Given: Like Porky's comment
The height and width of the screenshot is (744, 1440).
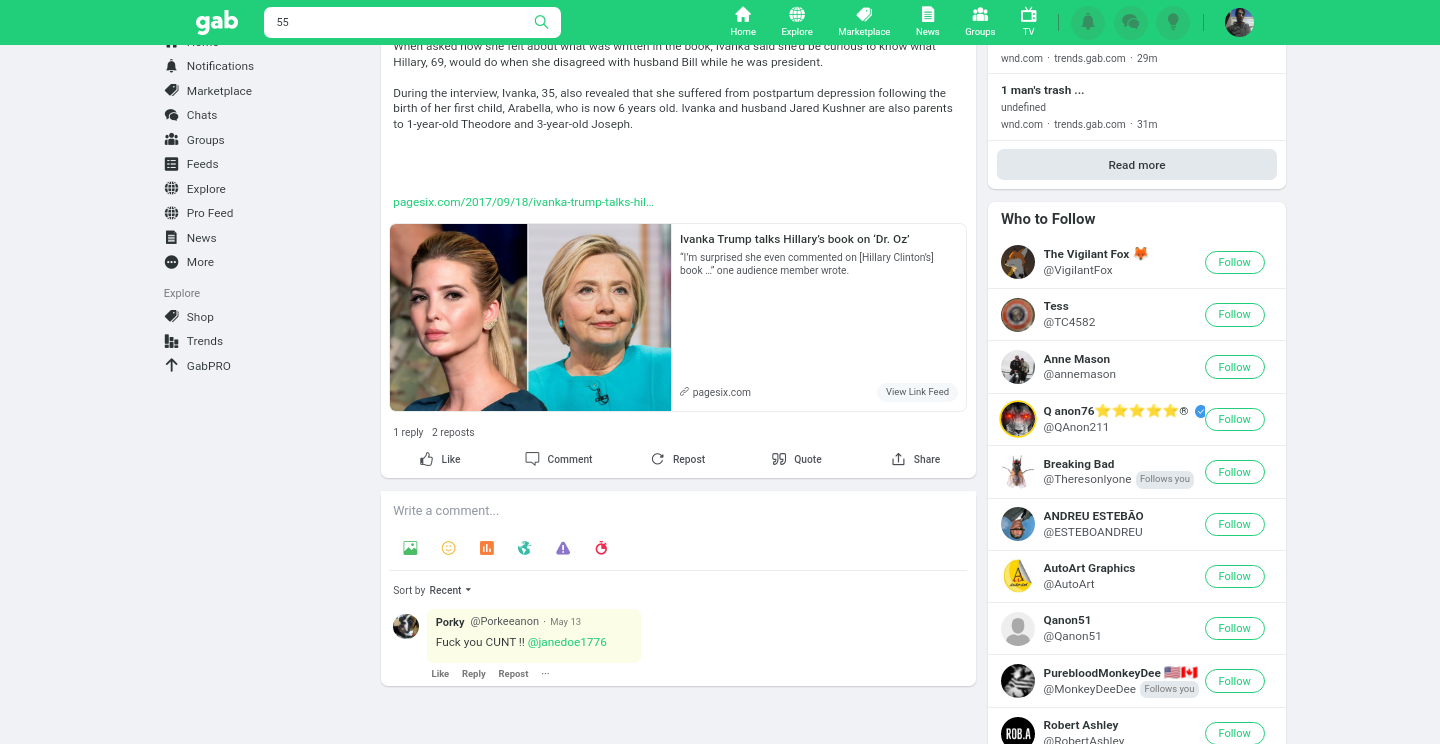Looking at the screenshot, I should (440, 674).
